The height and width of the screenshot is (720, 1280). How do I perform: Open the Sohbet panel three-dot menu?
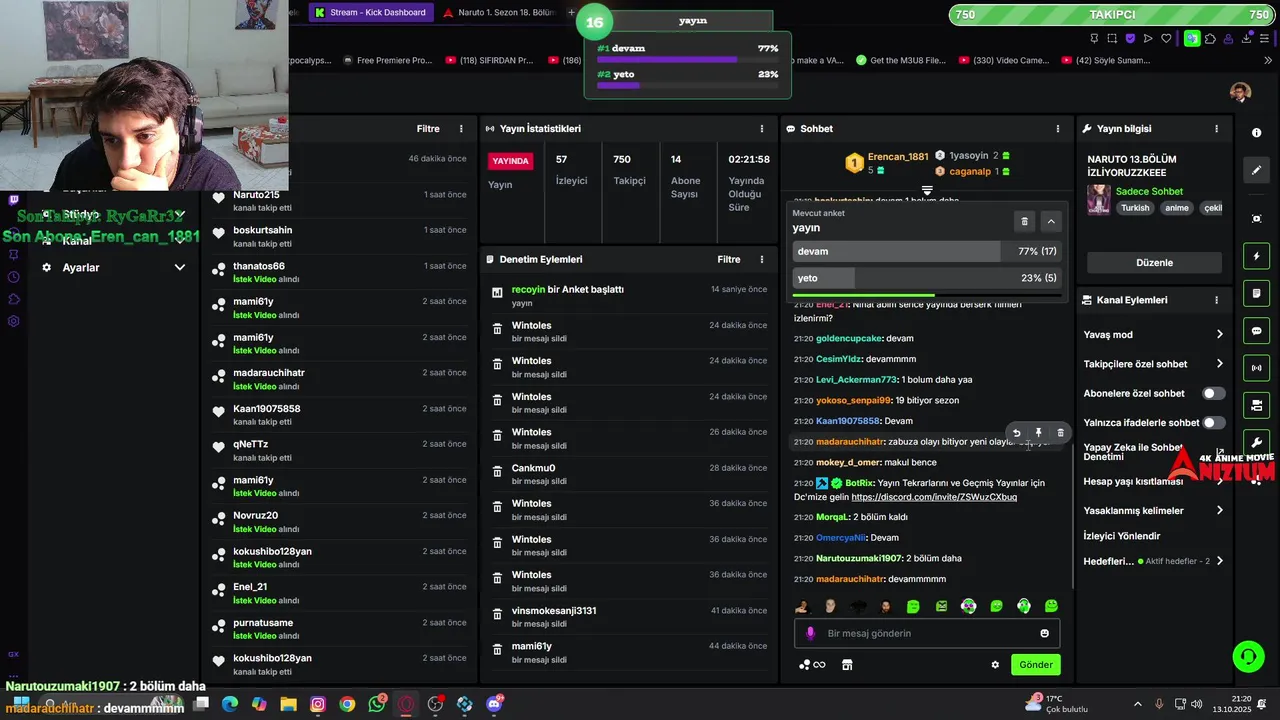click(1058, 129)
